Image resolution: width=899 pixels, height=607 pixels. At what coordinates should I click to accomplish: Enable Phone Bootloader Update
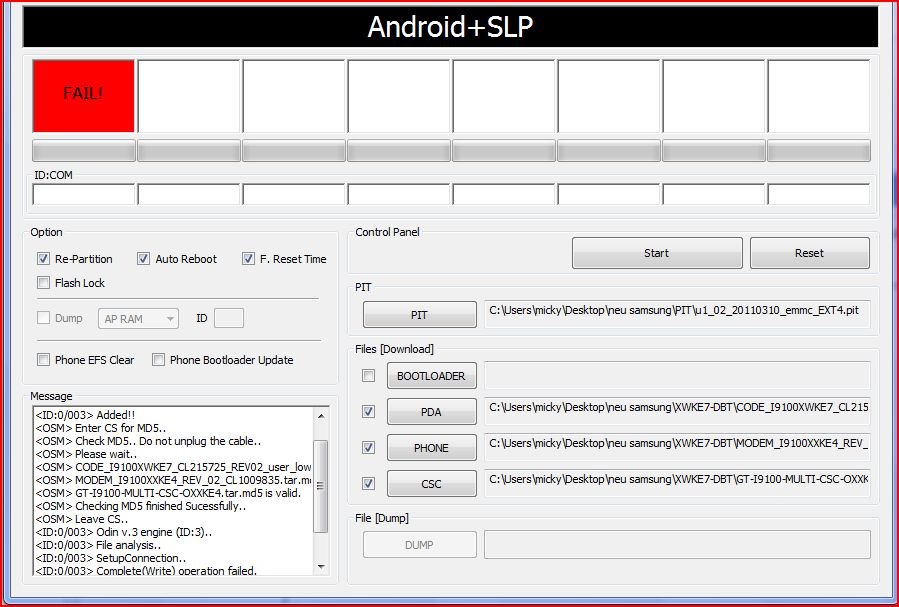[159, 360]
